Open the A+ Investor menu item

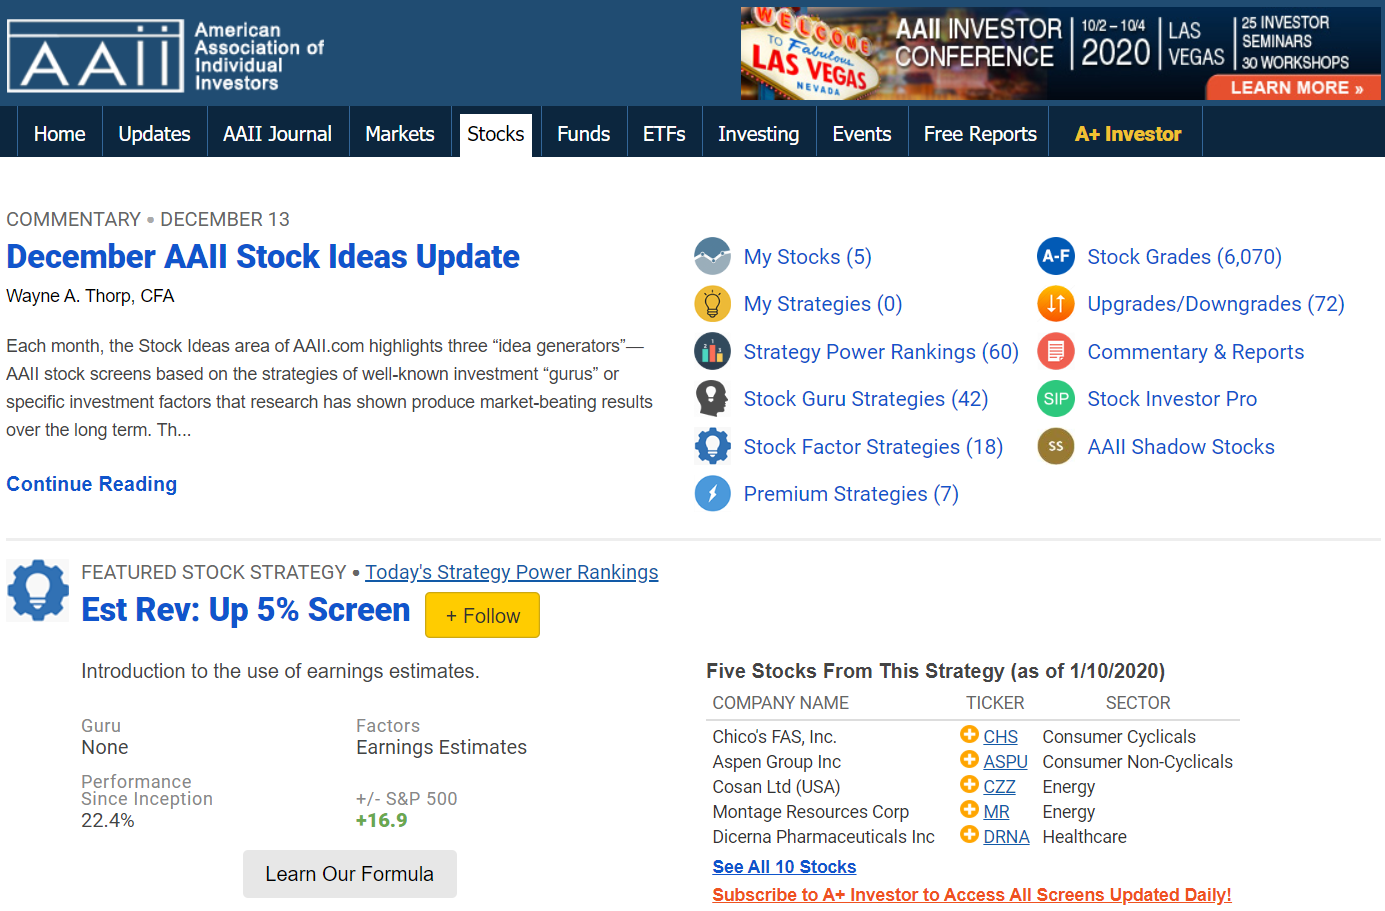[x=1127, y=134]
